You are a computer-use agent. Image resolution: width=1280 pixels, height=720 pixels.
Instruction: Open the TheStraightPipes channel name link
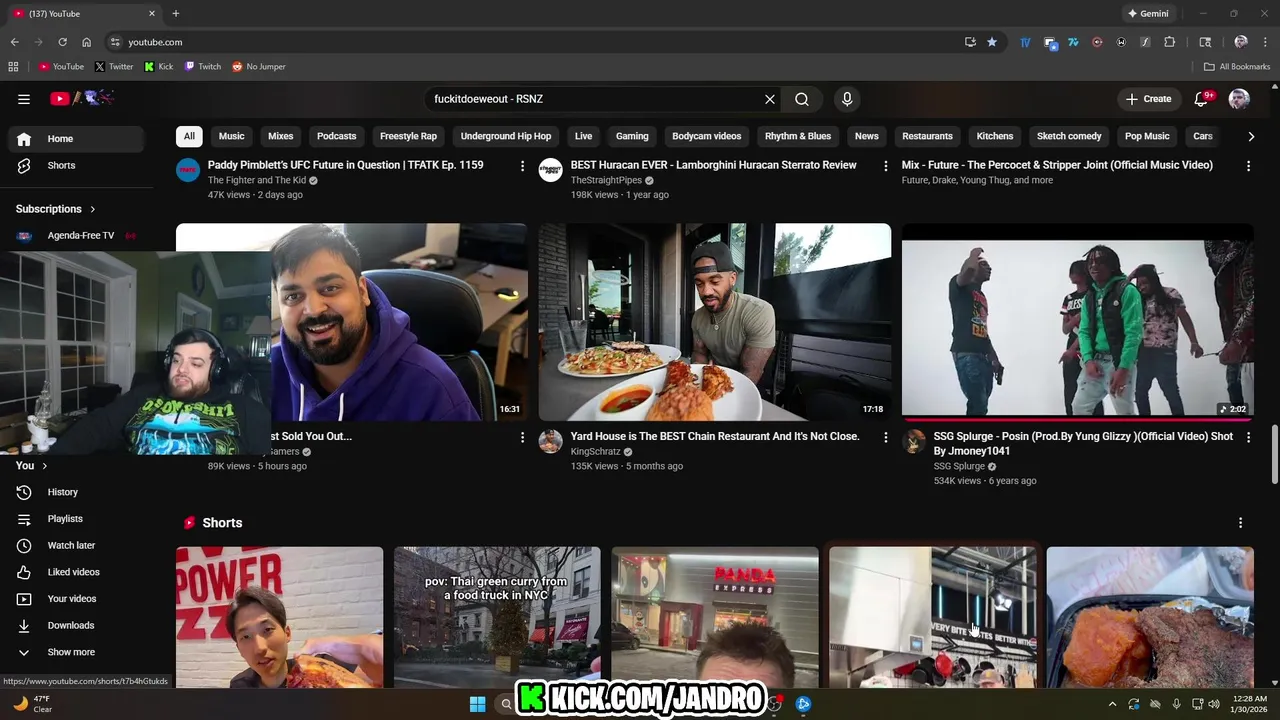click(x=606, y=181)
